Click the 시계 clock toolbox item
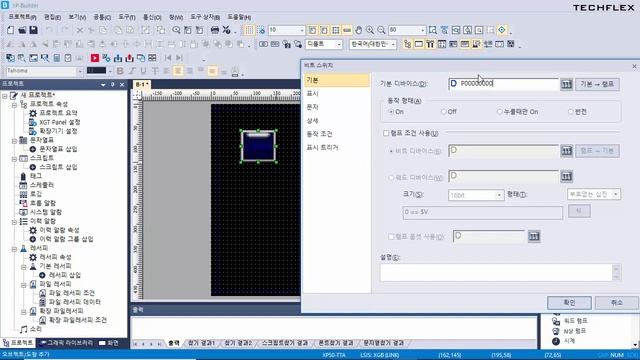Viewport: 640px width, 360px height. point(564,340)
